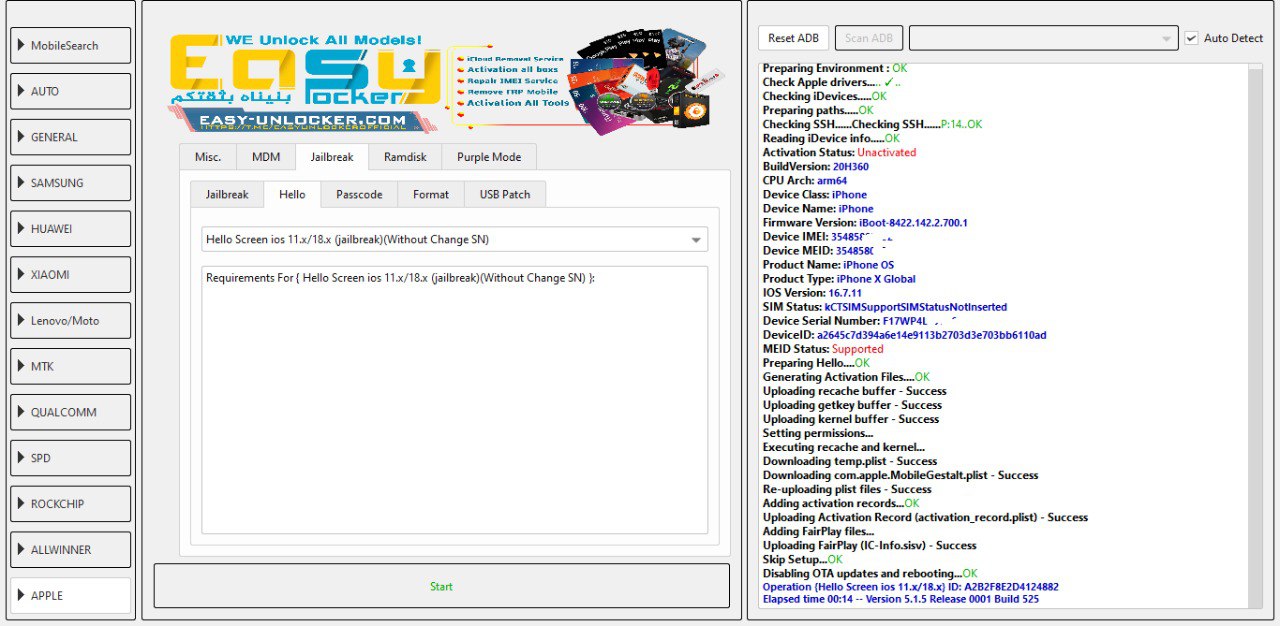The height and width of the screenshot is (626, 1280).
Task: Click the 'Device Name: iPhone' log line
Action: [x=817, y=209]
